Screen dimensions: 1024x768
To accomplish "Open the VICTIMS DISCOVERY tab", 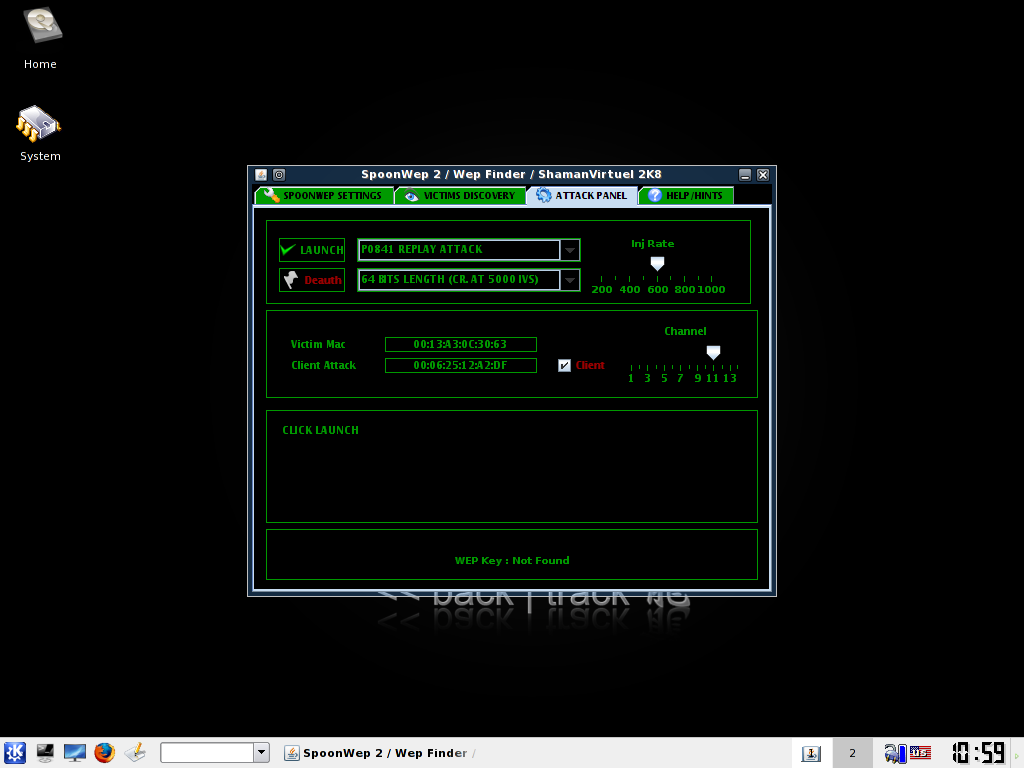I will (460, 196).
